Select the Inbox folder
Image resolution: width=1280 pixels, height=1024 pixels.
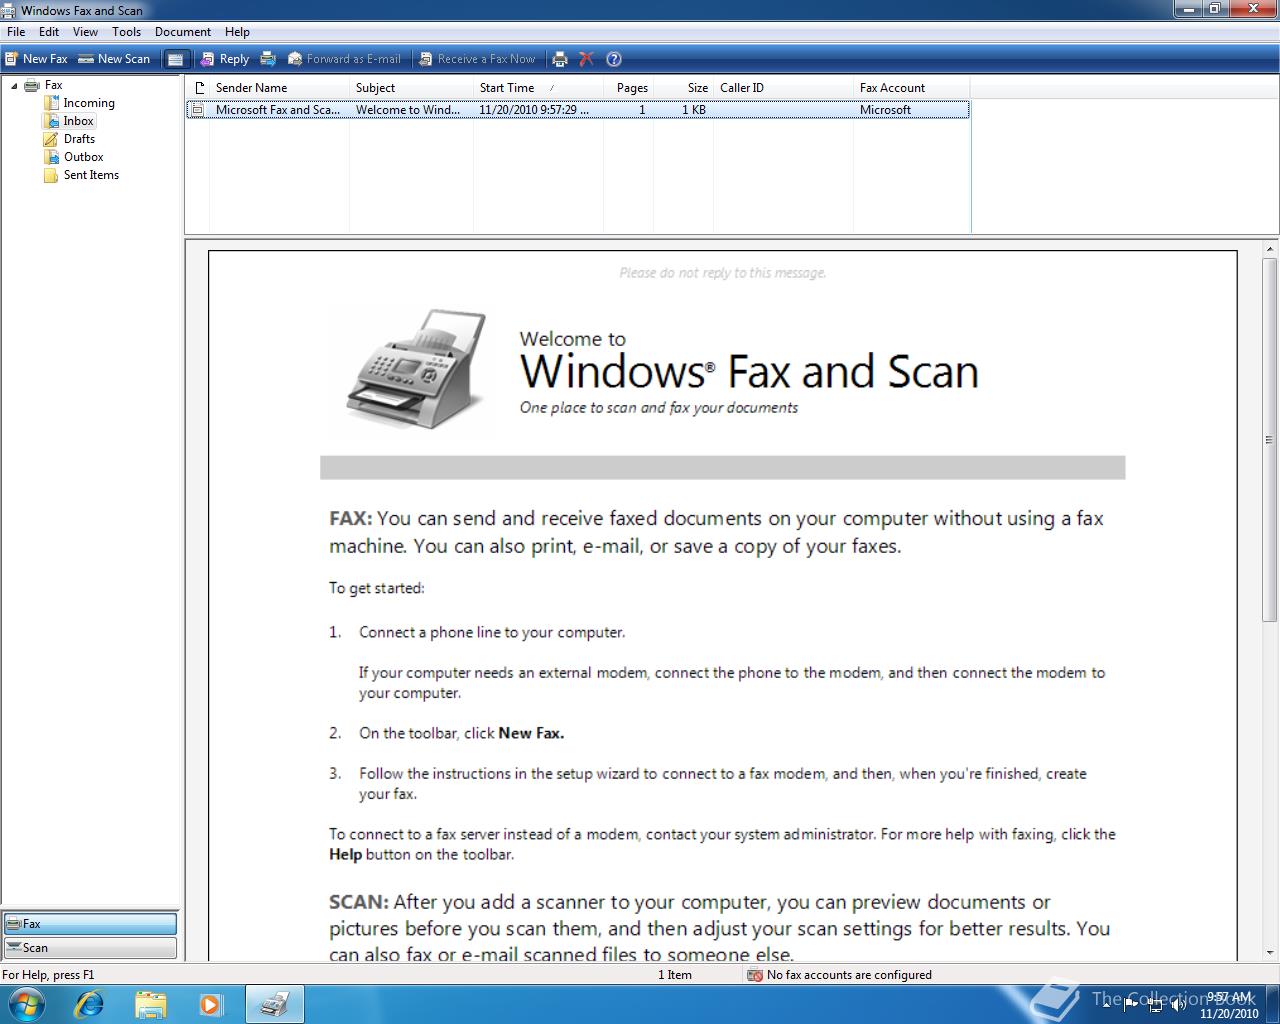click(78, 121)
